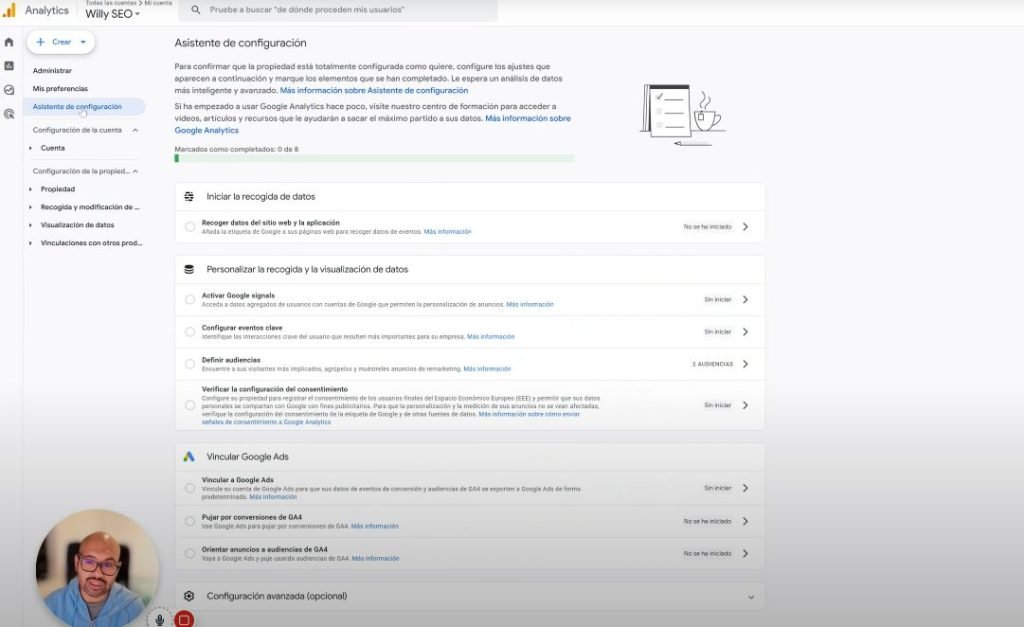Expand the Cuenta tree item
The width and height of the screenshot is (1024, 627).
pos(31,148)
